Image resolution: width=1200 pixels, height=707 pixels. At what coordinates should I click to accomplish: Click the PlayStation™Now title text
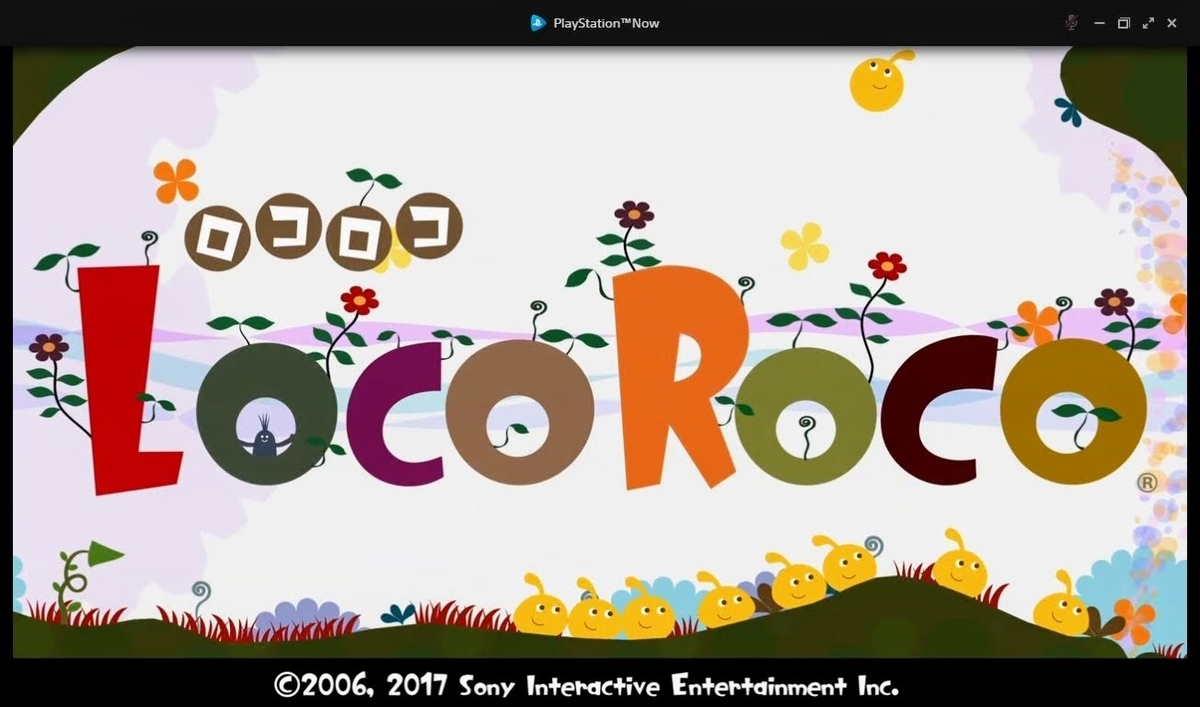[x=606, y=23]
